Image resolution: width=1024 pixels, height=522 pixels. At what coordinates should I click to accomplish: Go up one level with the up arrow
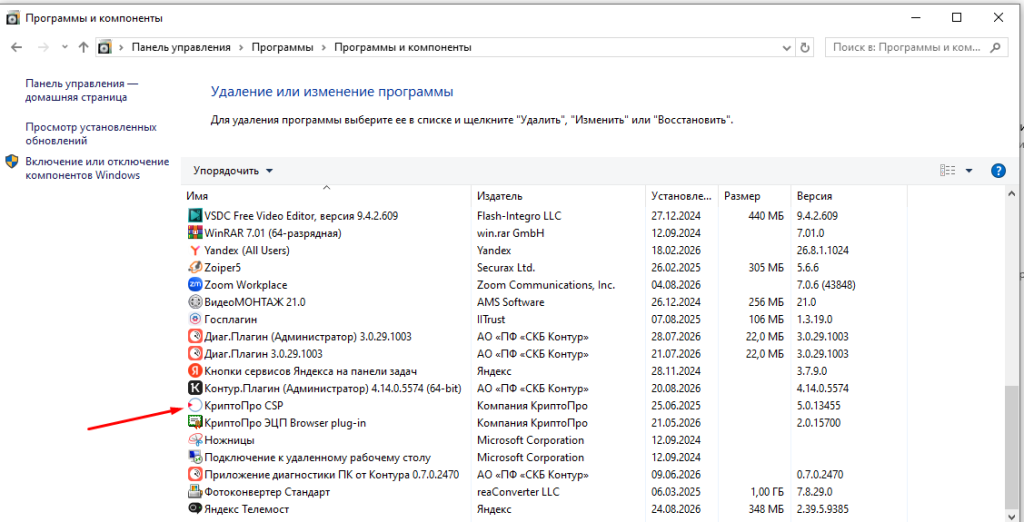pos(83,47)
